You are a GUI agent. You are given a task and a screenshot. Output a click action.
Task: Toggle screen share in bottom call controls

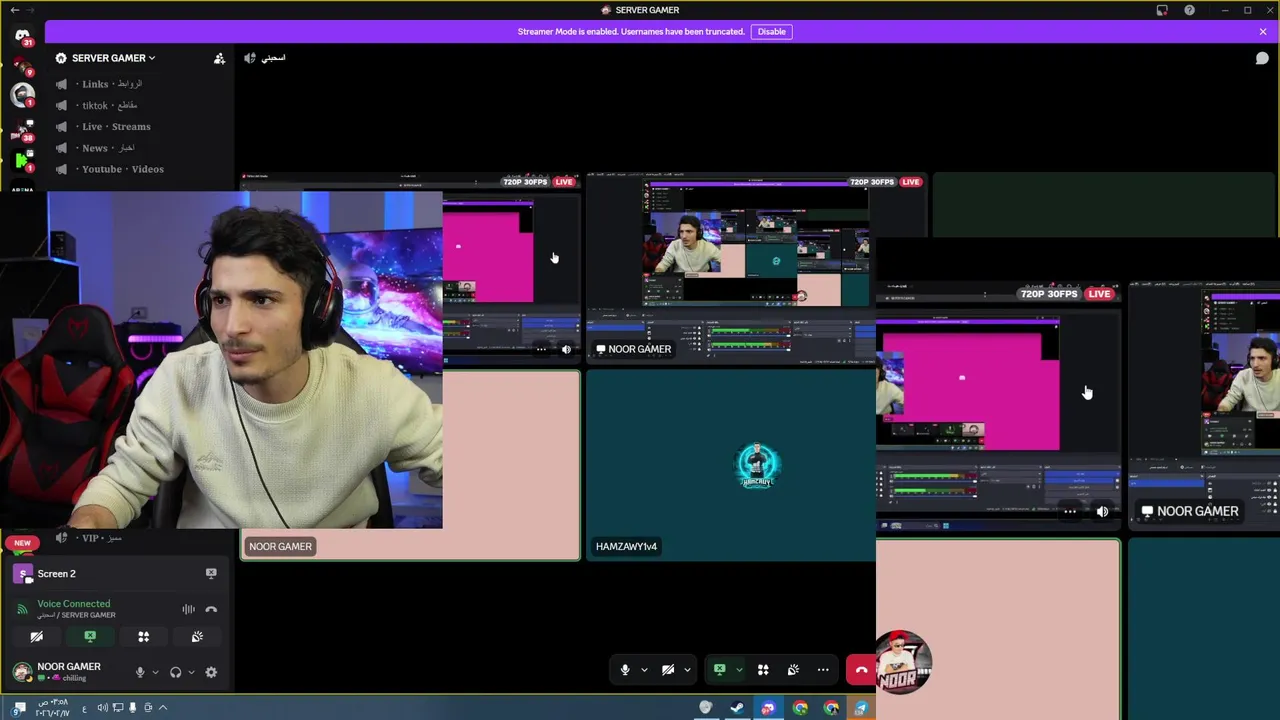tap(719, 670)
